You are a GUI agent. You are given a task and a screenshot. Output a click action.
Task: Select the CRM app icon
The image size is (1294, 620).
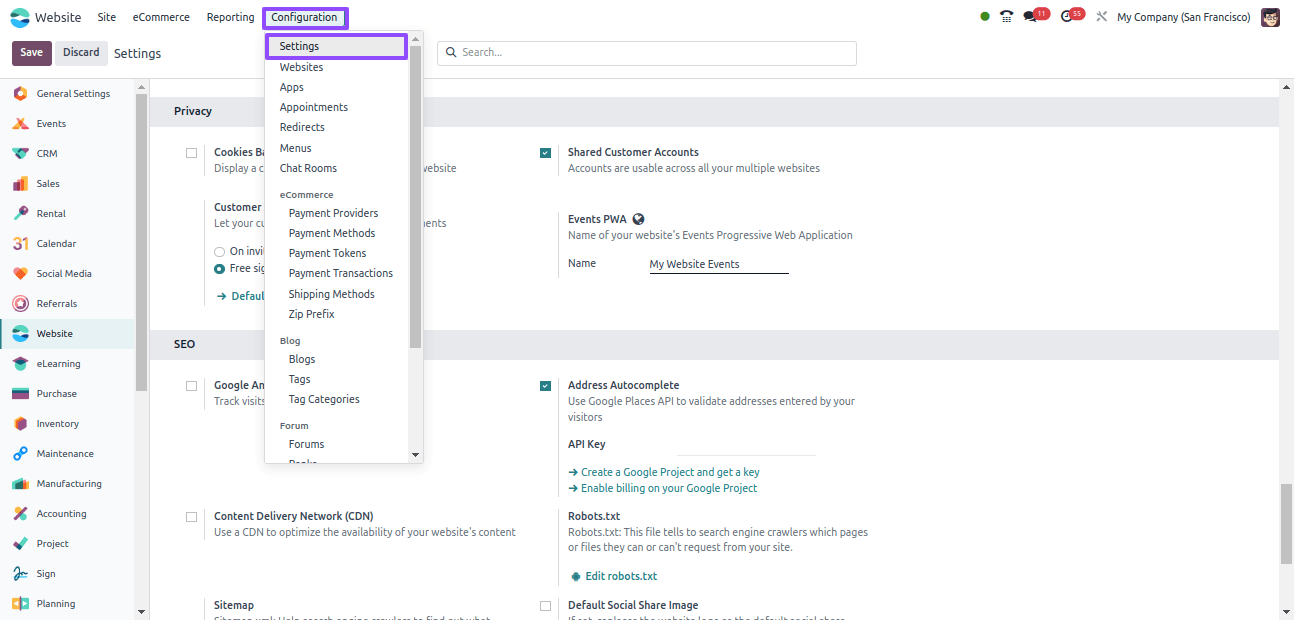20,154
